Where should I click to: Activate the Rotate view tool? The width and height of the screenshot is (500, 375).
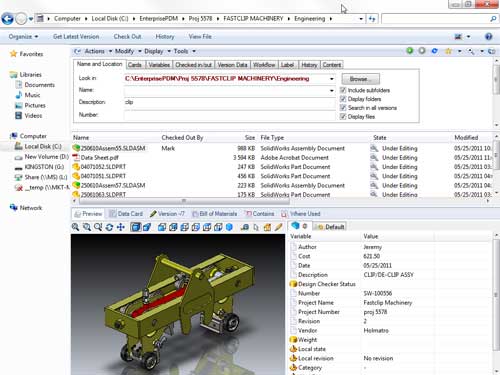[x=109, y=227]
